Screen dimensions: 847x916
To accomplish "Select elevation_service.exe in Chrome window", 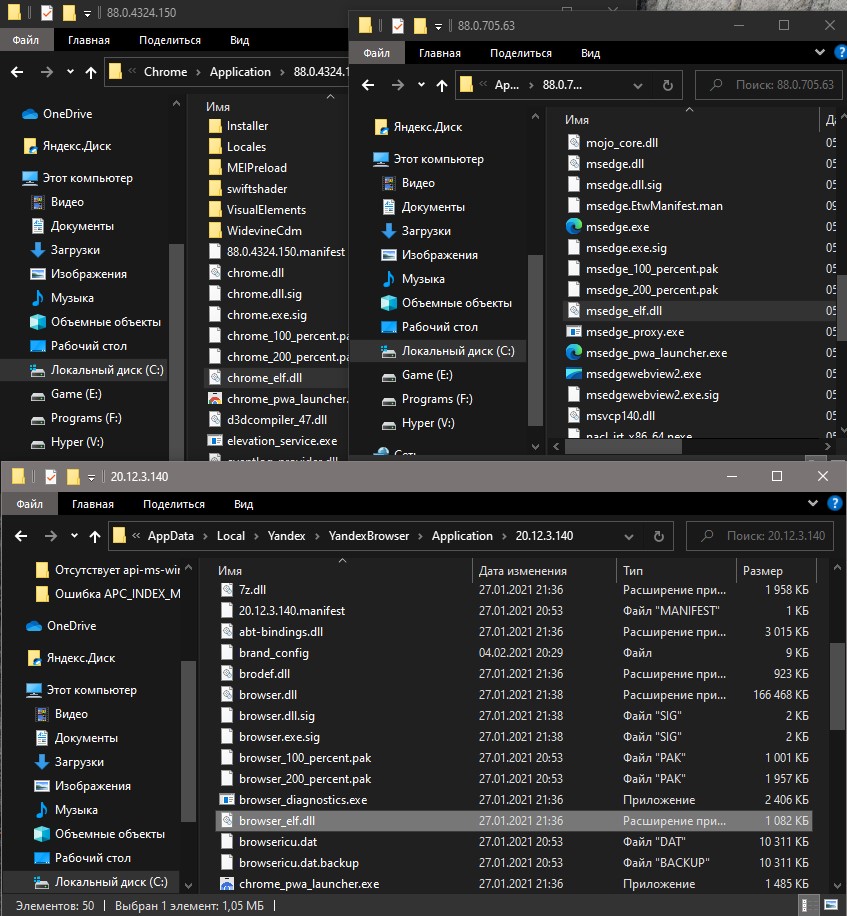I will [273, 440].
